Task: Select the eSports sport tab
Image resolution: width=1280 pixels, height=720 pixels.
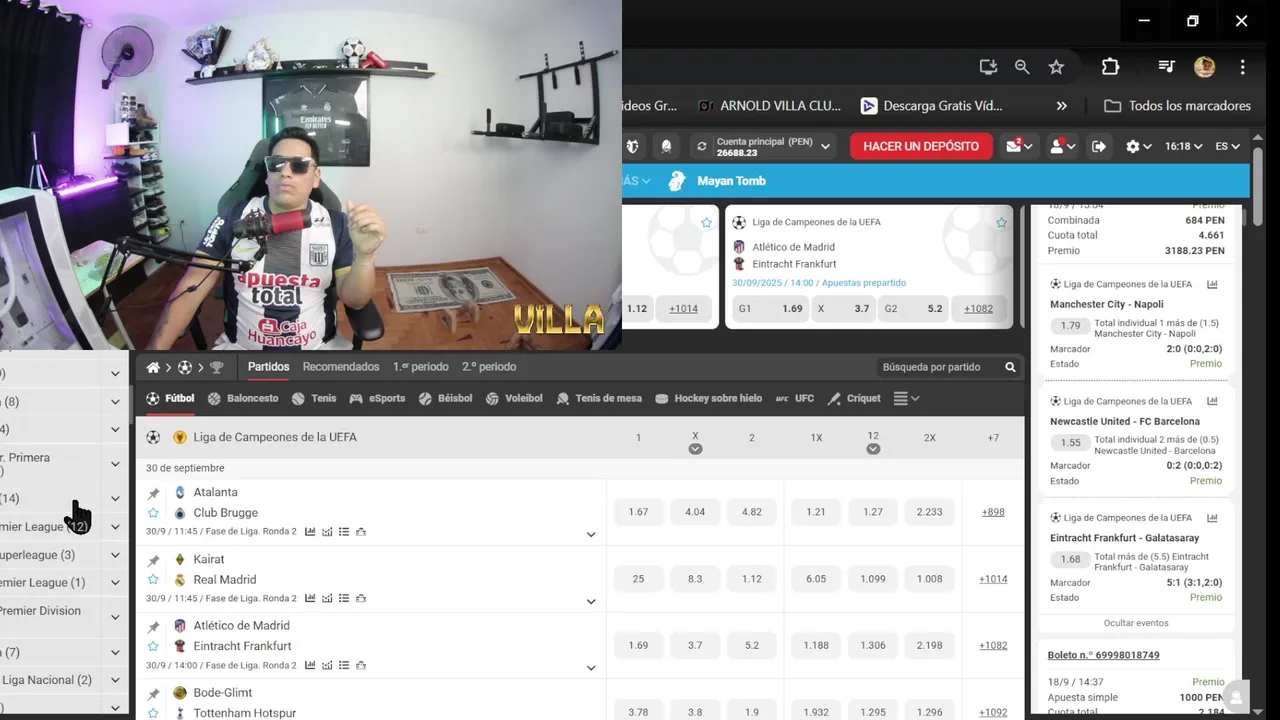Action: 377,398
